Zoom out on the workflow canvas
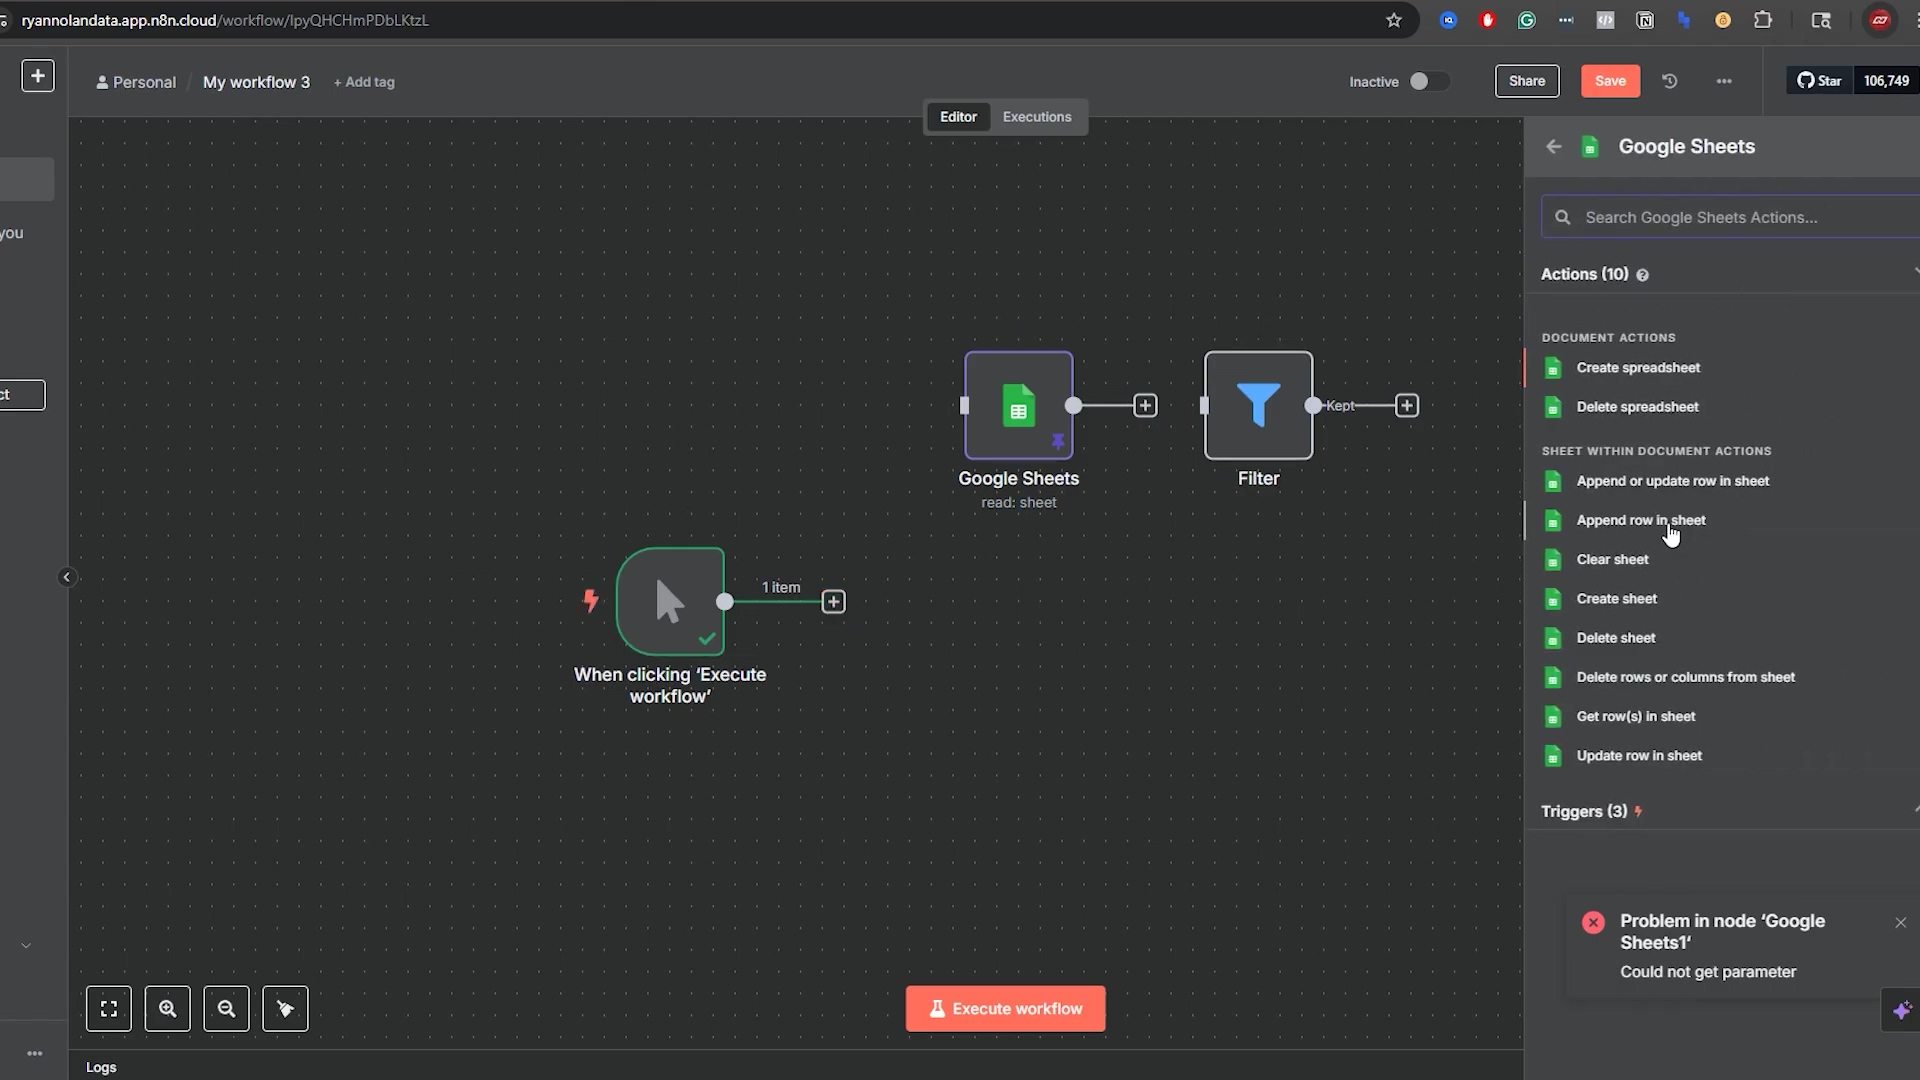 tap(226, 1009)
